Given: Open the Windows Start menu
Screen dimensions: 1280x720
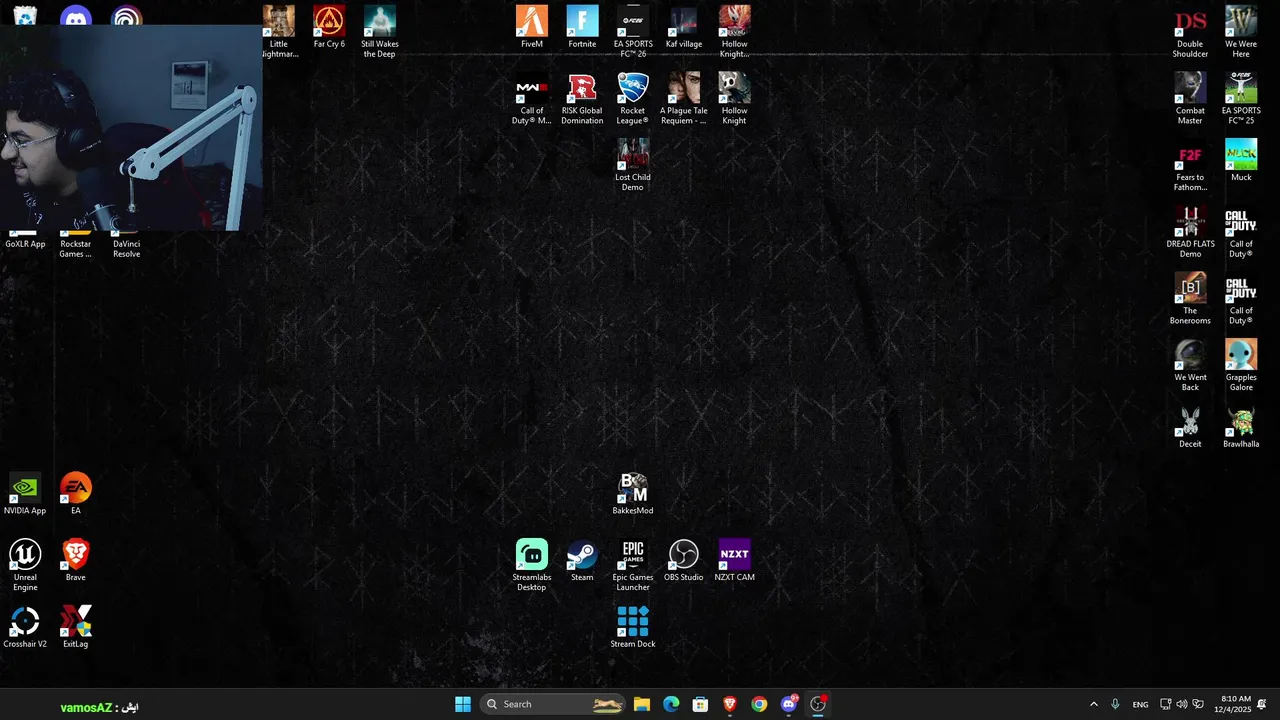Looking at the screenshot, I should click(x=463, y=704).
